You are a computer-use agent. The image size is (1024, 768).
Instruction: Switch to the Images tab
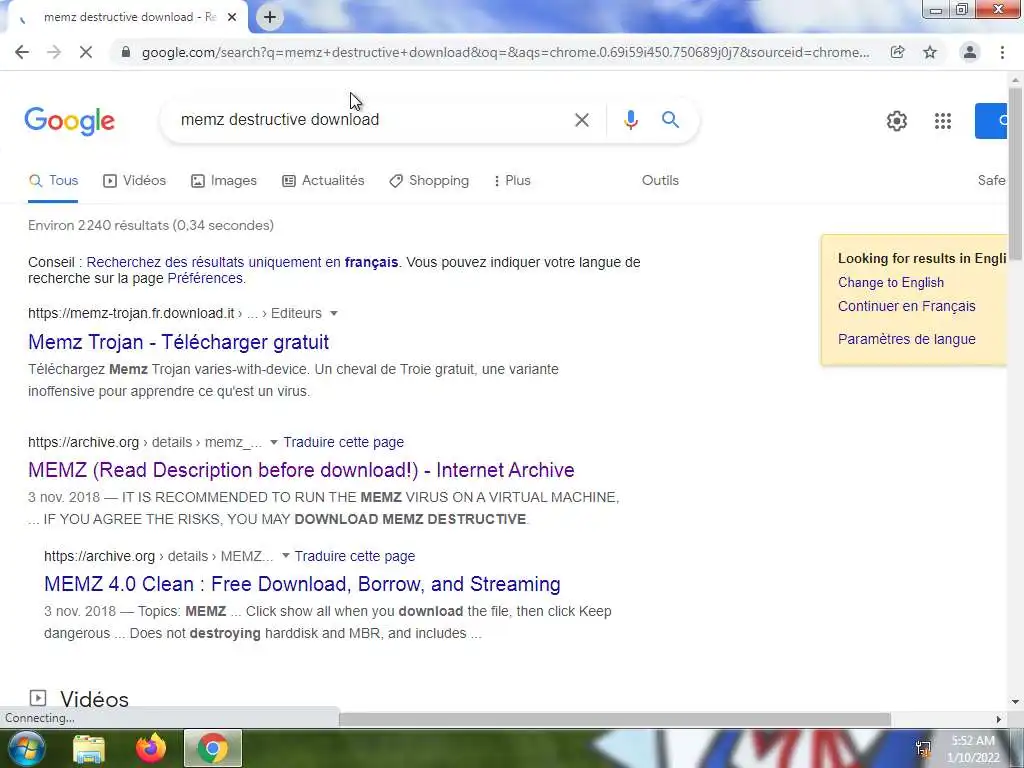pos(224,181)
